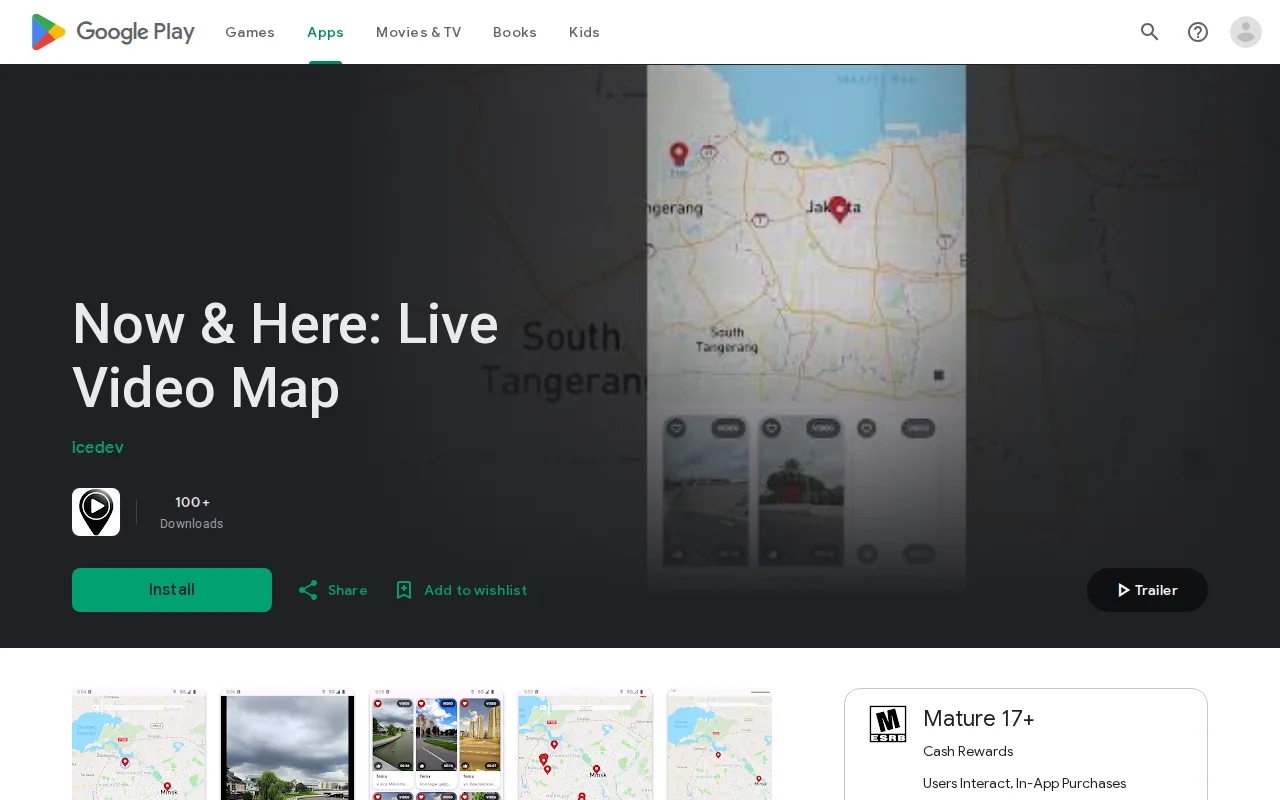Open the video grid screenshot thumbnail

436,744
